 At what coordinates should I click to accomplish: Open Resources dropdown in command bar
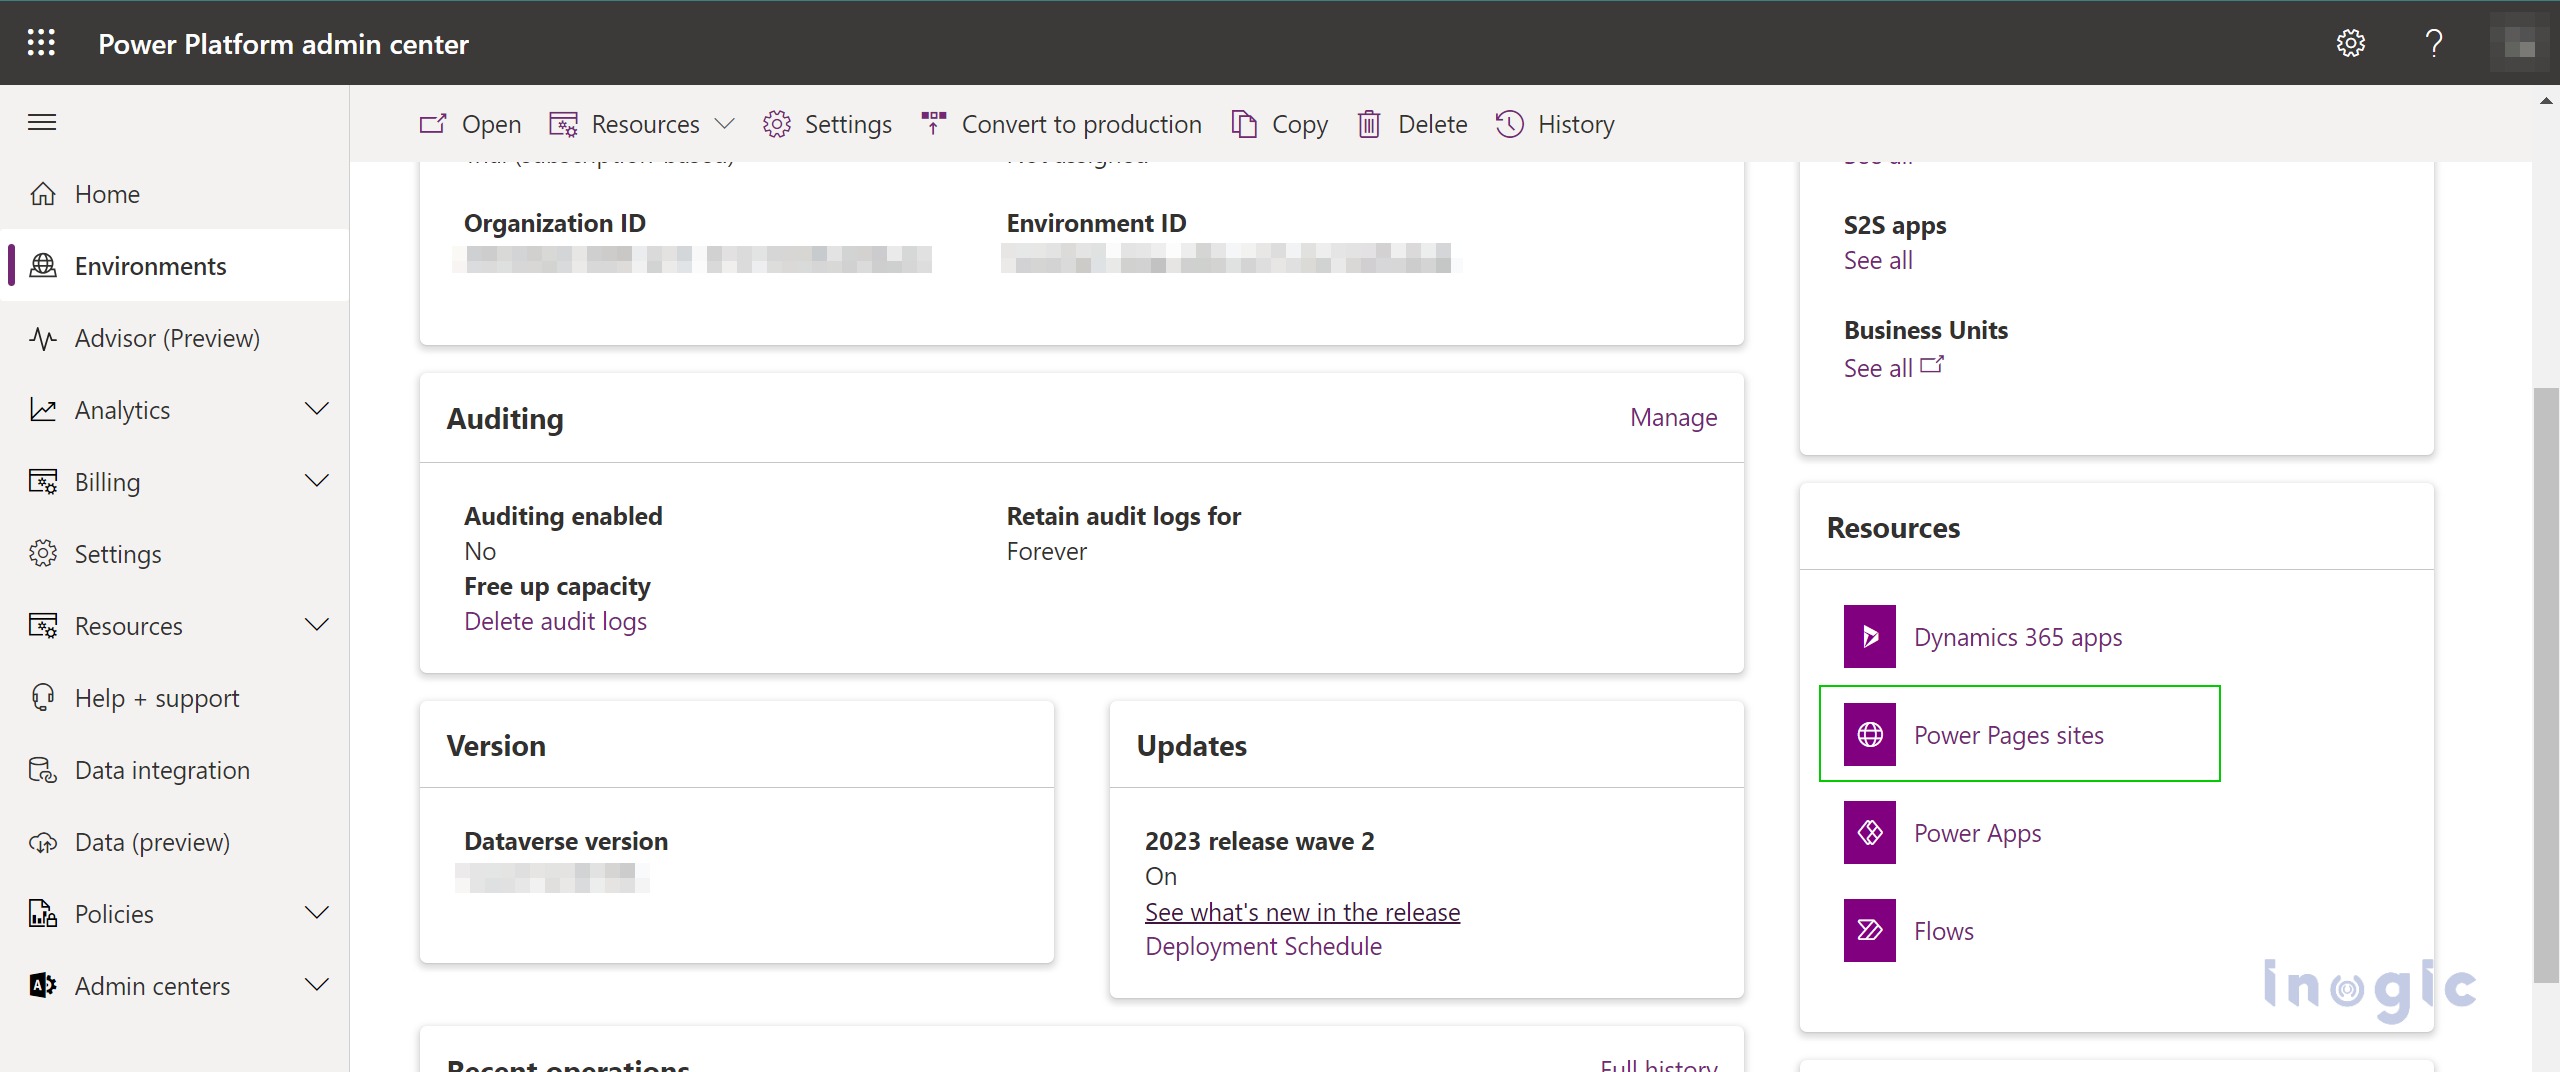pyautogui.click(x=642, y=124)
